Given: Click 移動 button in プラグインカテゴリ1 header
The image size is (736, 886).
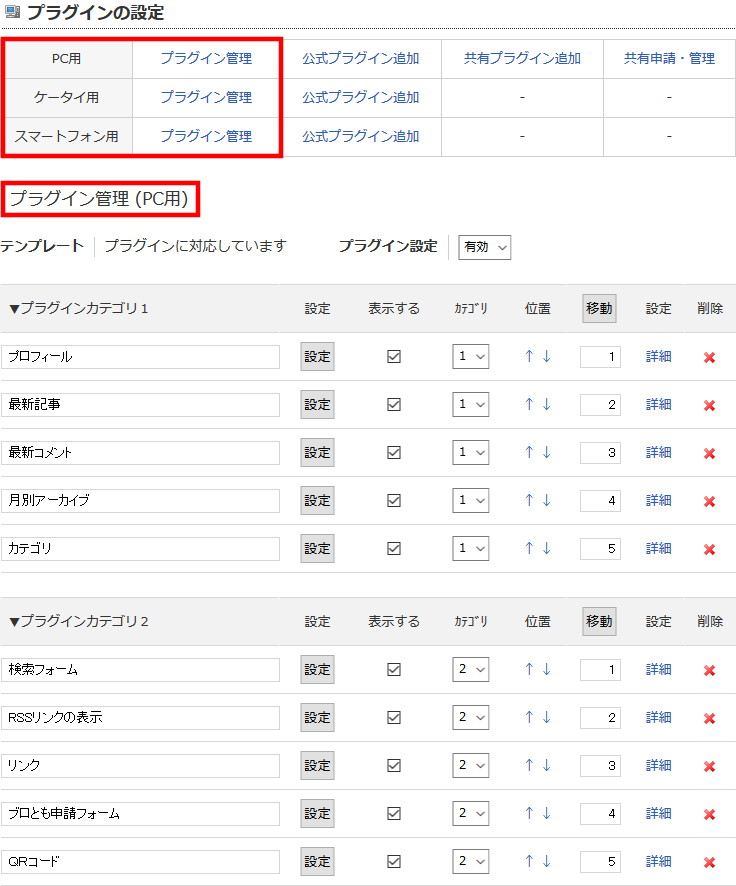Looking at the screenshot, I should (599, 309).
